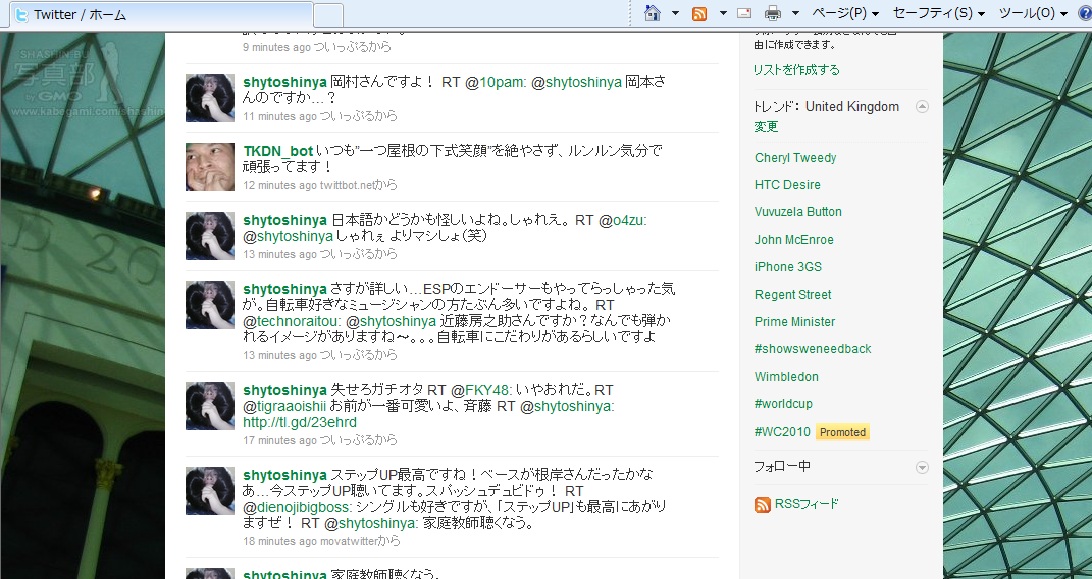Click the RSS feeds toolbar icon
The image size is (1092, 579).
699,13
